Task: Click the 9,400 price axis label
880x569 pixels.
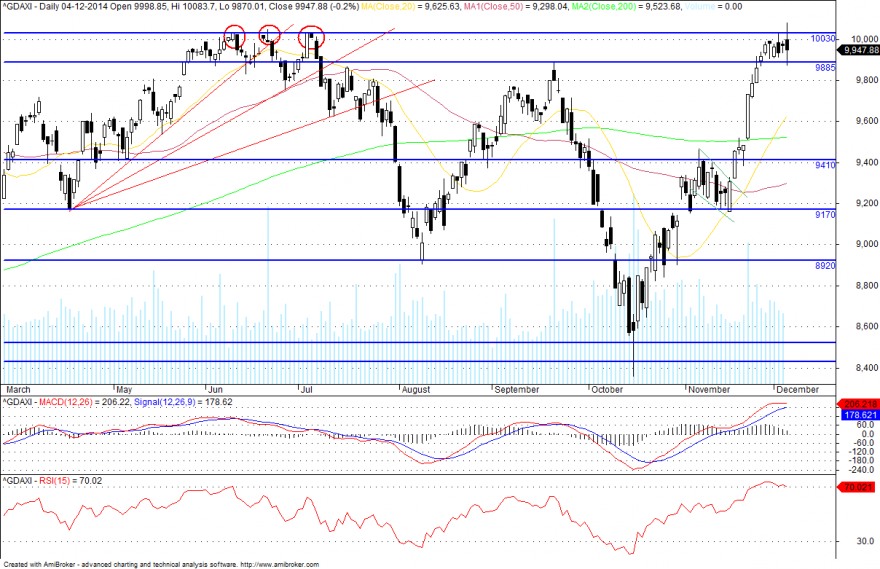Action: click(x=867, y=162)
